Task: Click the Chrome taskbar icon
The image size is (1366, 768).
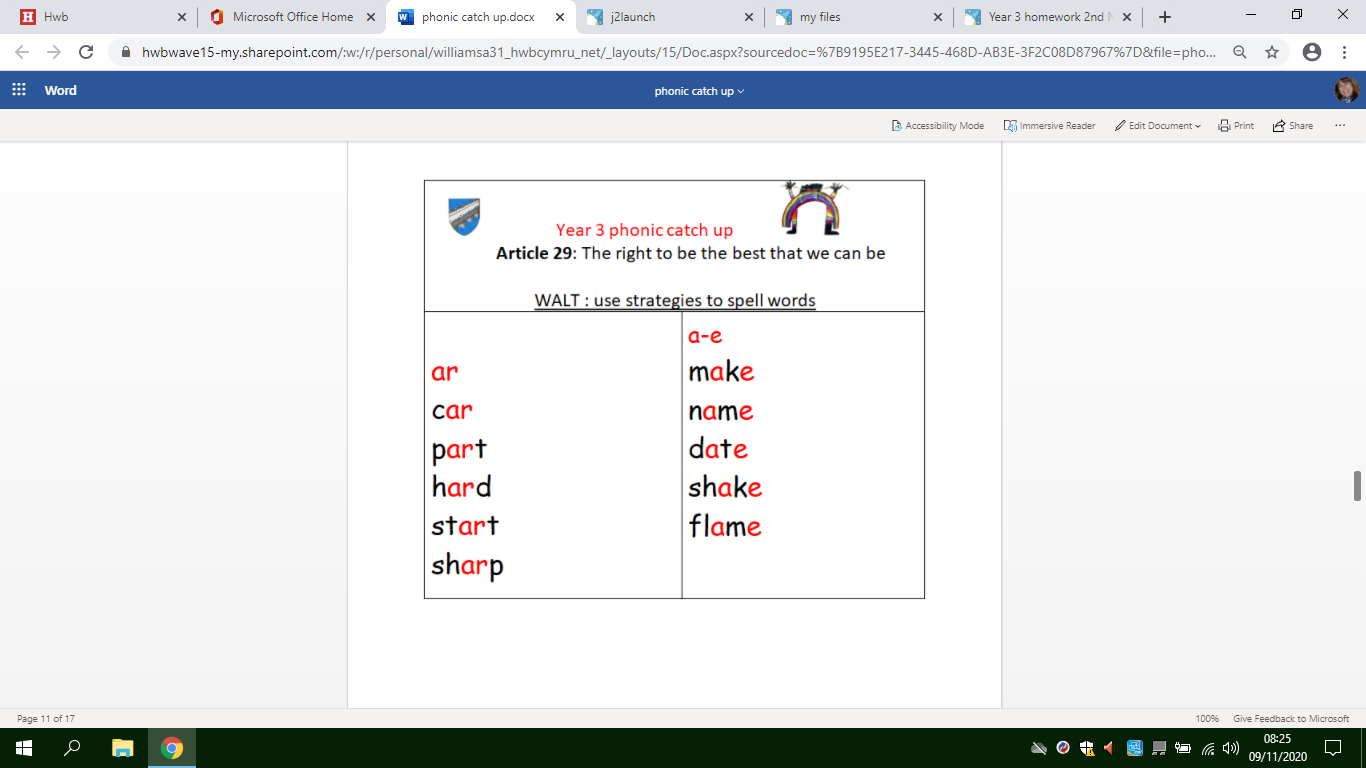Action: [172, 748]
